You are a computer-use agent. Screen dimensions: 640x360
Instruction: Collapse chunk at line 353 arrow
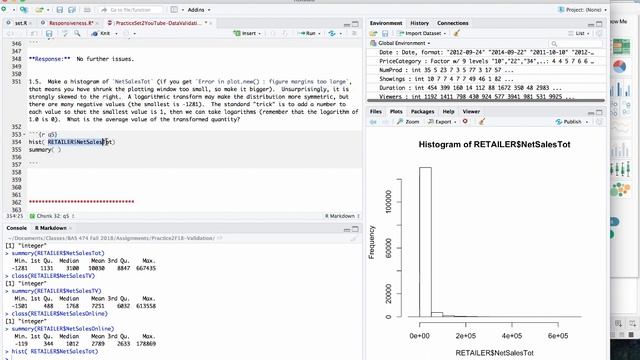pos(24,134)
